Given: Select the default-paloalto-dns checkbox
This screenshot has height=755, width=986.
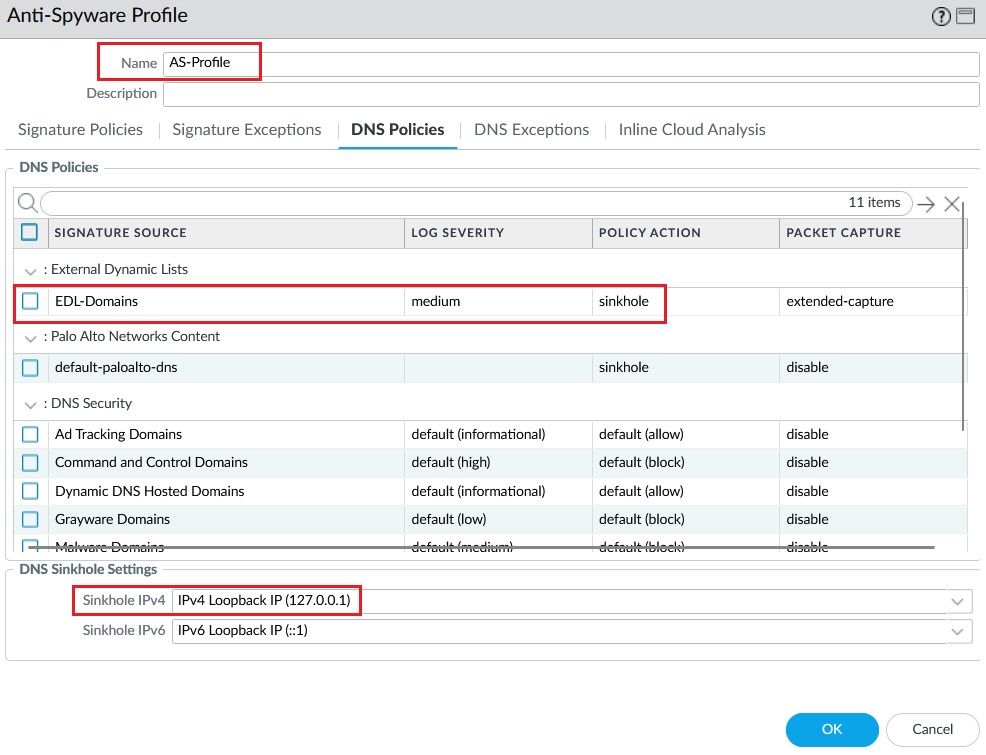Looking at the screenshot, I should coord(30,368).
